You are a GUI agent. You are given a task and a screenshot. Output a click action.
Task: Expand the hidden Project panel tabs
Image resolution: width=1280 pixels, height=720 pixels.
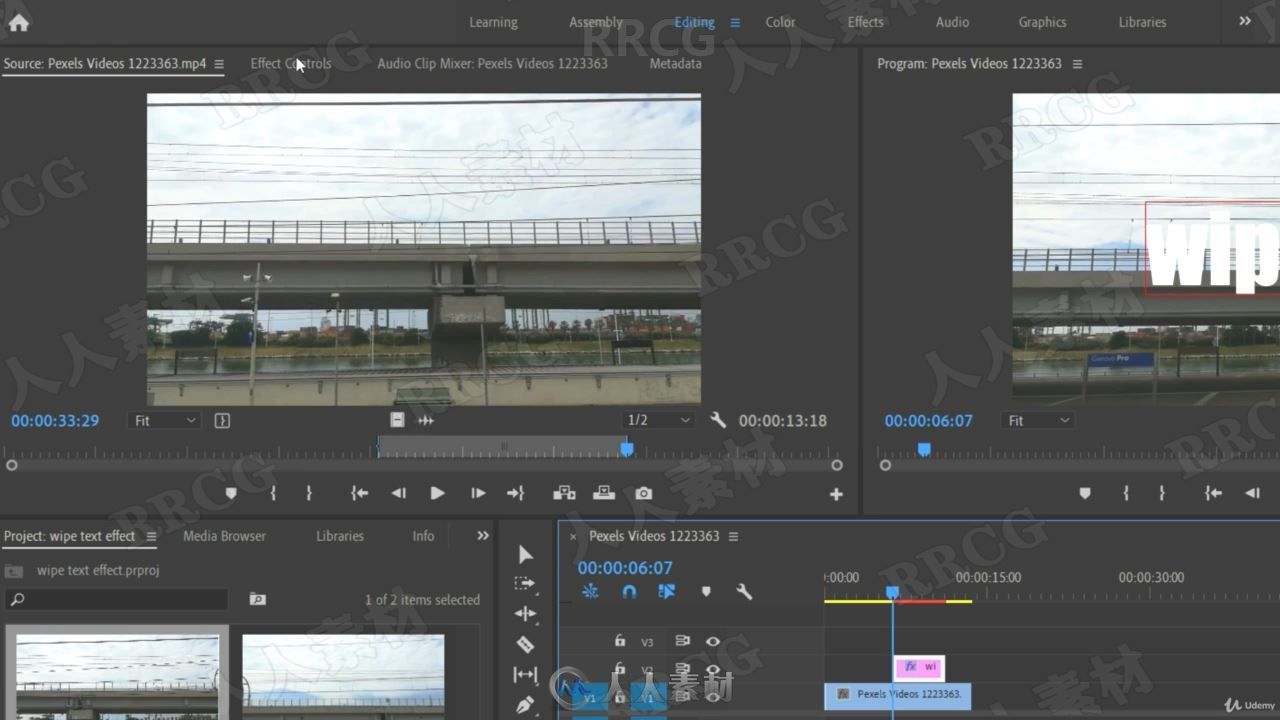(483, 536)
